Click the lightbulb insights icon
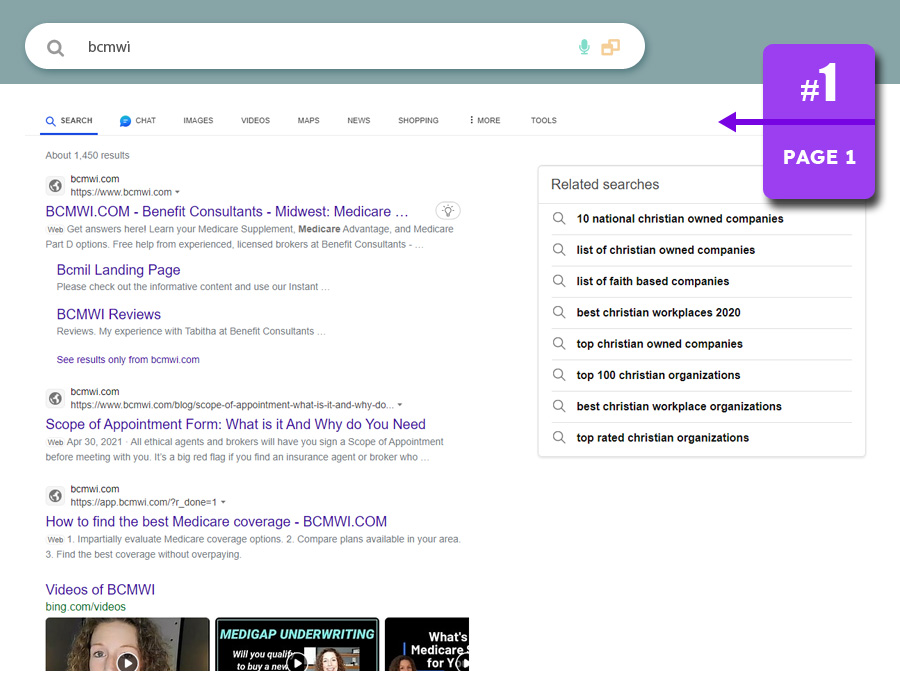The height and width of the screenshot is (700, 900). pos(448,211)
